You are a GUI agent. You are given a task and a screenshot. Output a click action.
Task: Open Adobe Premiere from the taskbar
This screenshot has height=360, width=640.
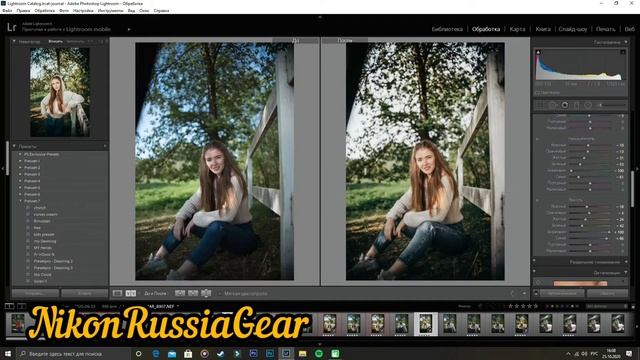coord(253,353)
